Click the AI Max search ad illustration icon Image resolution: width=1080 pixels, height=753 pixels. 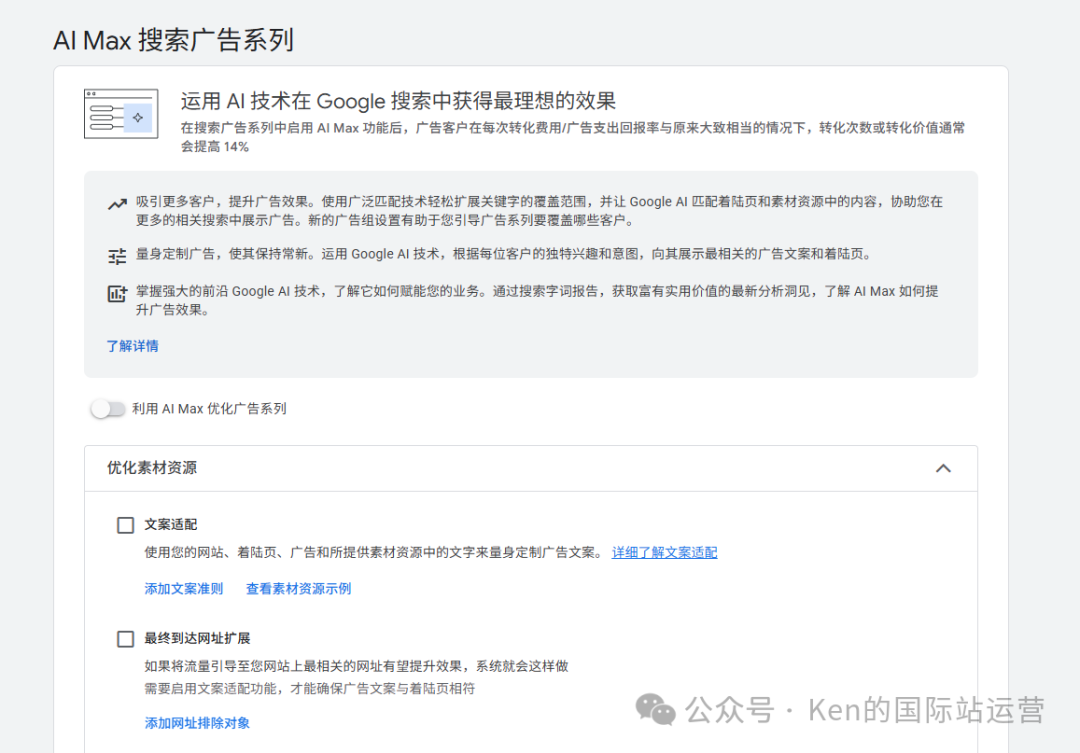[121, 114]
